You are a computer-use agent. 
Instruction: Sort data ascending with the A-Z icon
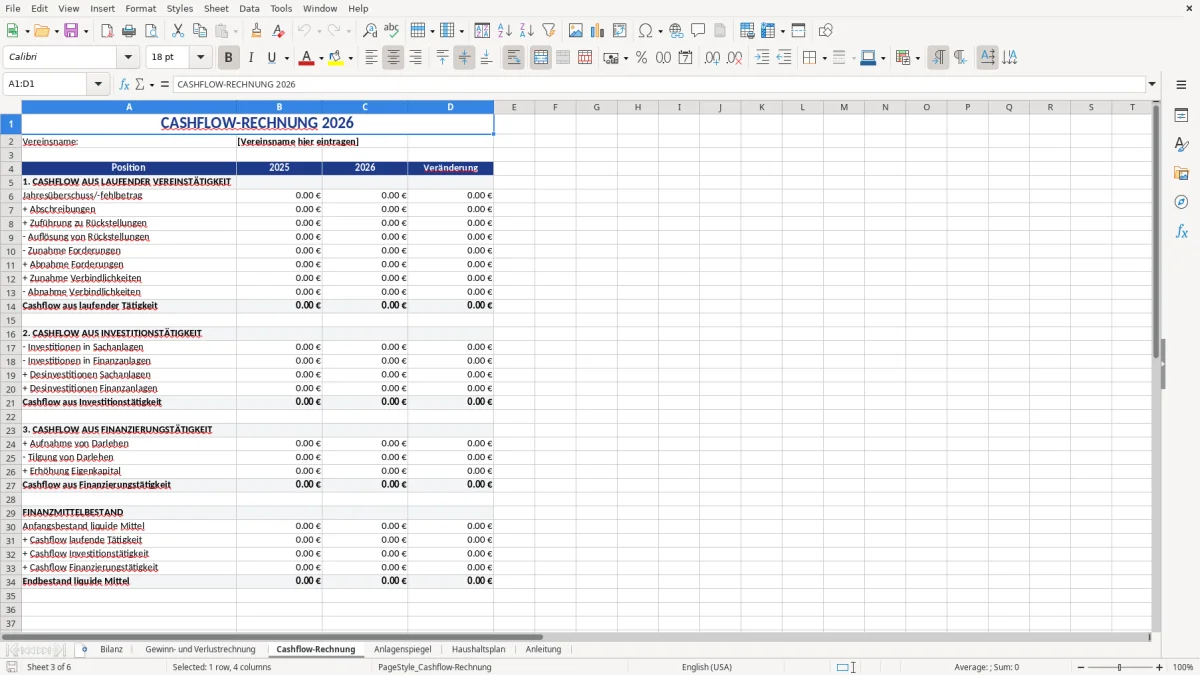(x=505, y=30)
